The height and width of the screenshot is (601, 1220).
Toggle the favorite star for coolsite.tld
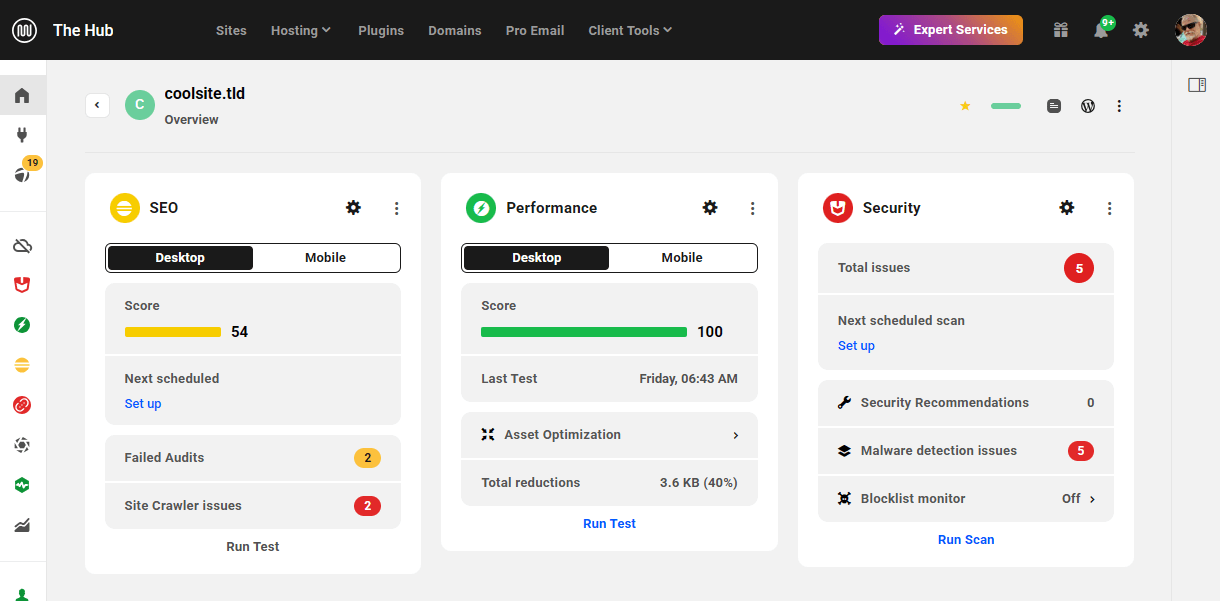tap(965, 106)
